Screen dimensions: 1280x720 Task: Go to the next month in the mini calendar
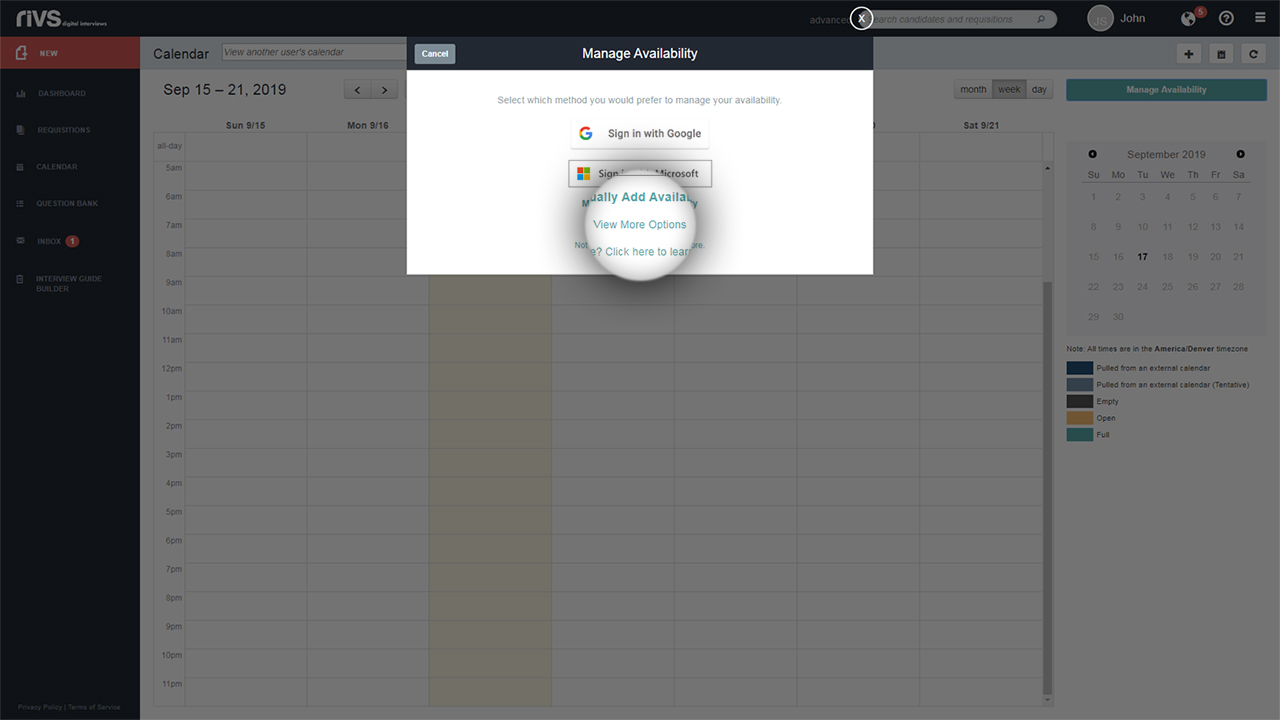pos(1241,154)
